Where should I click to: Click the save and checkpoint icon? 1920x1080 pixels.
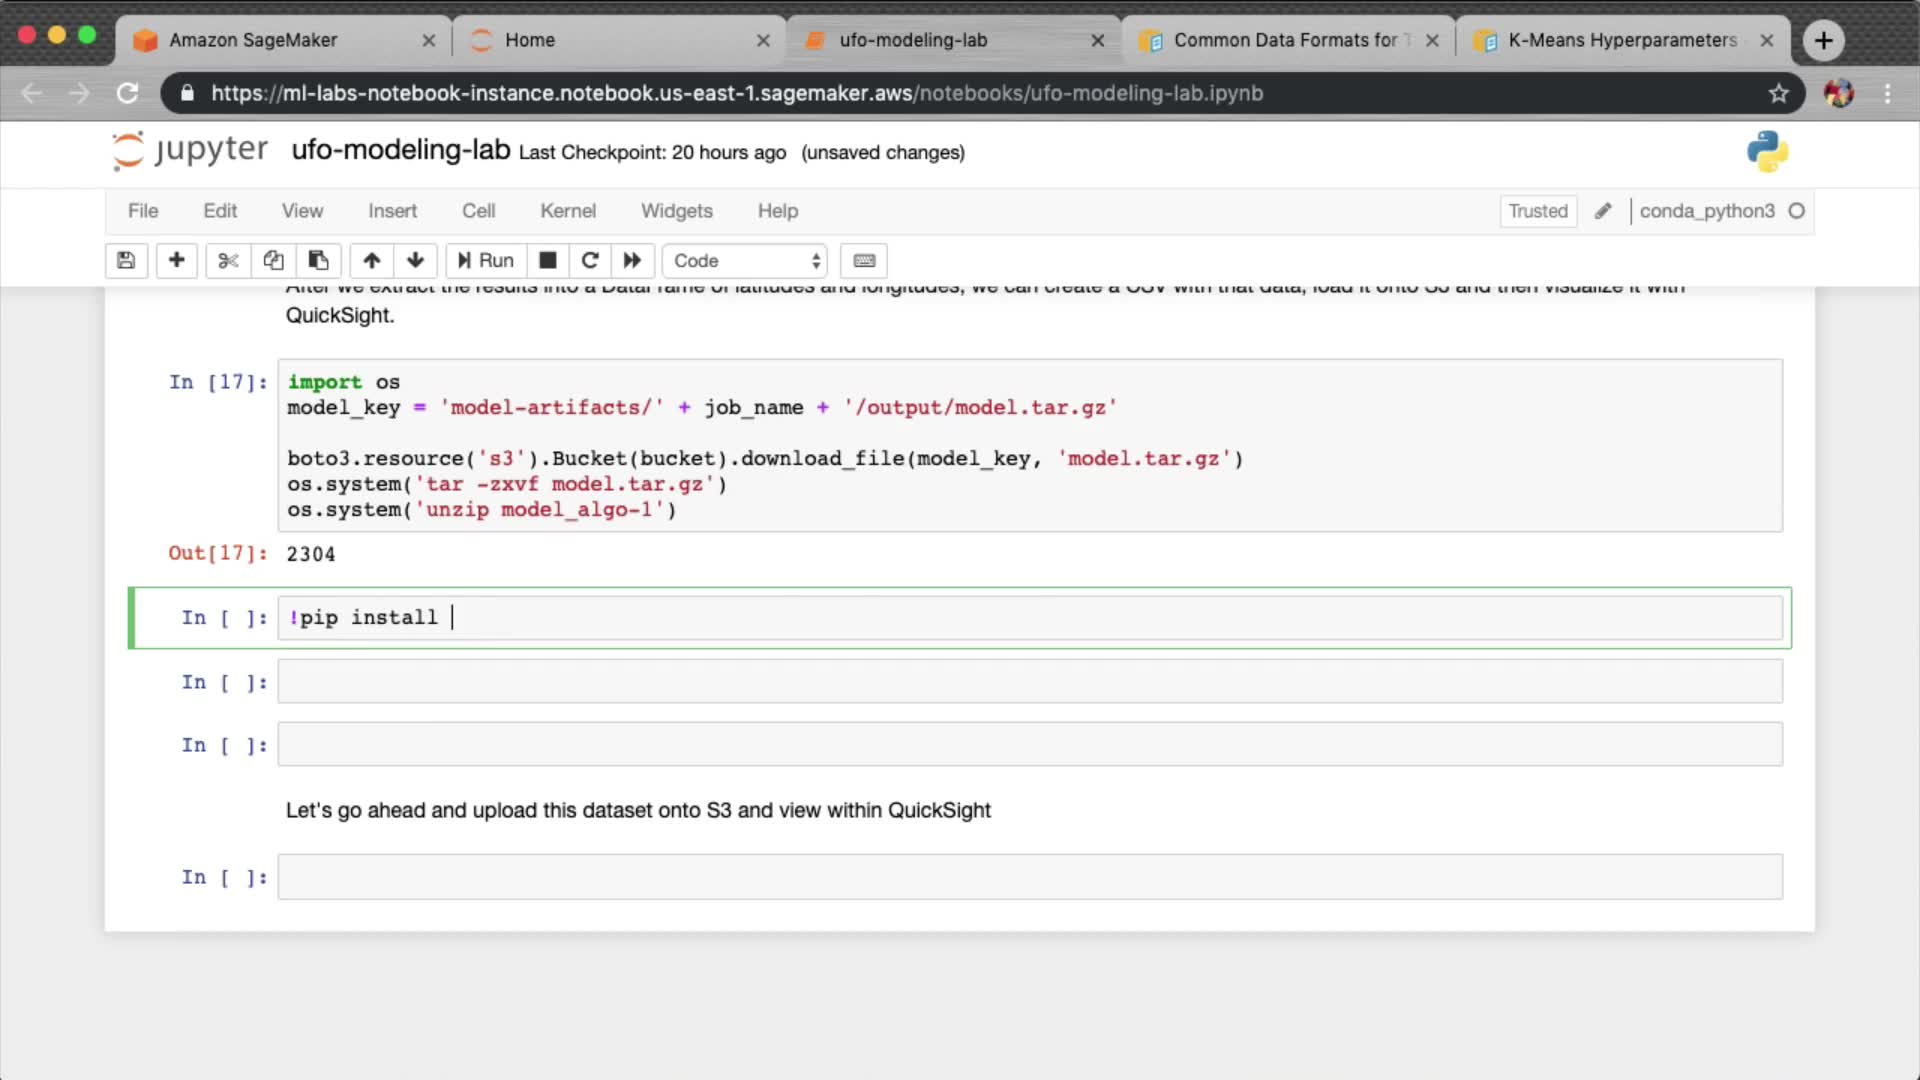[126, 261]
